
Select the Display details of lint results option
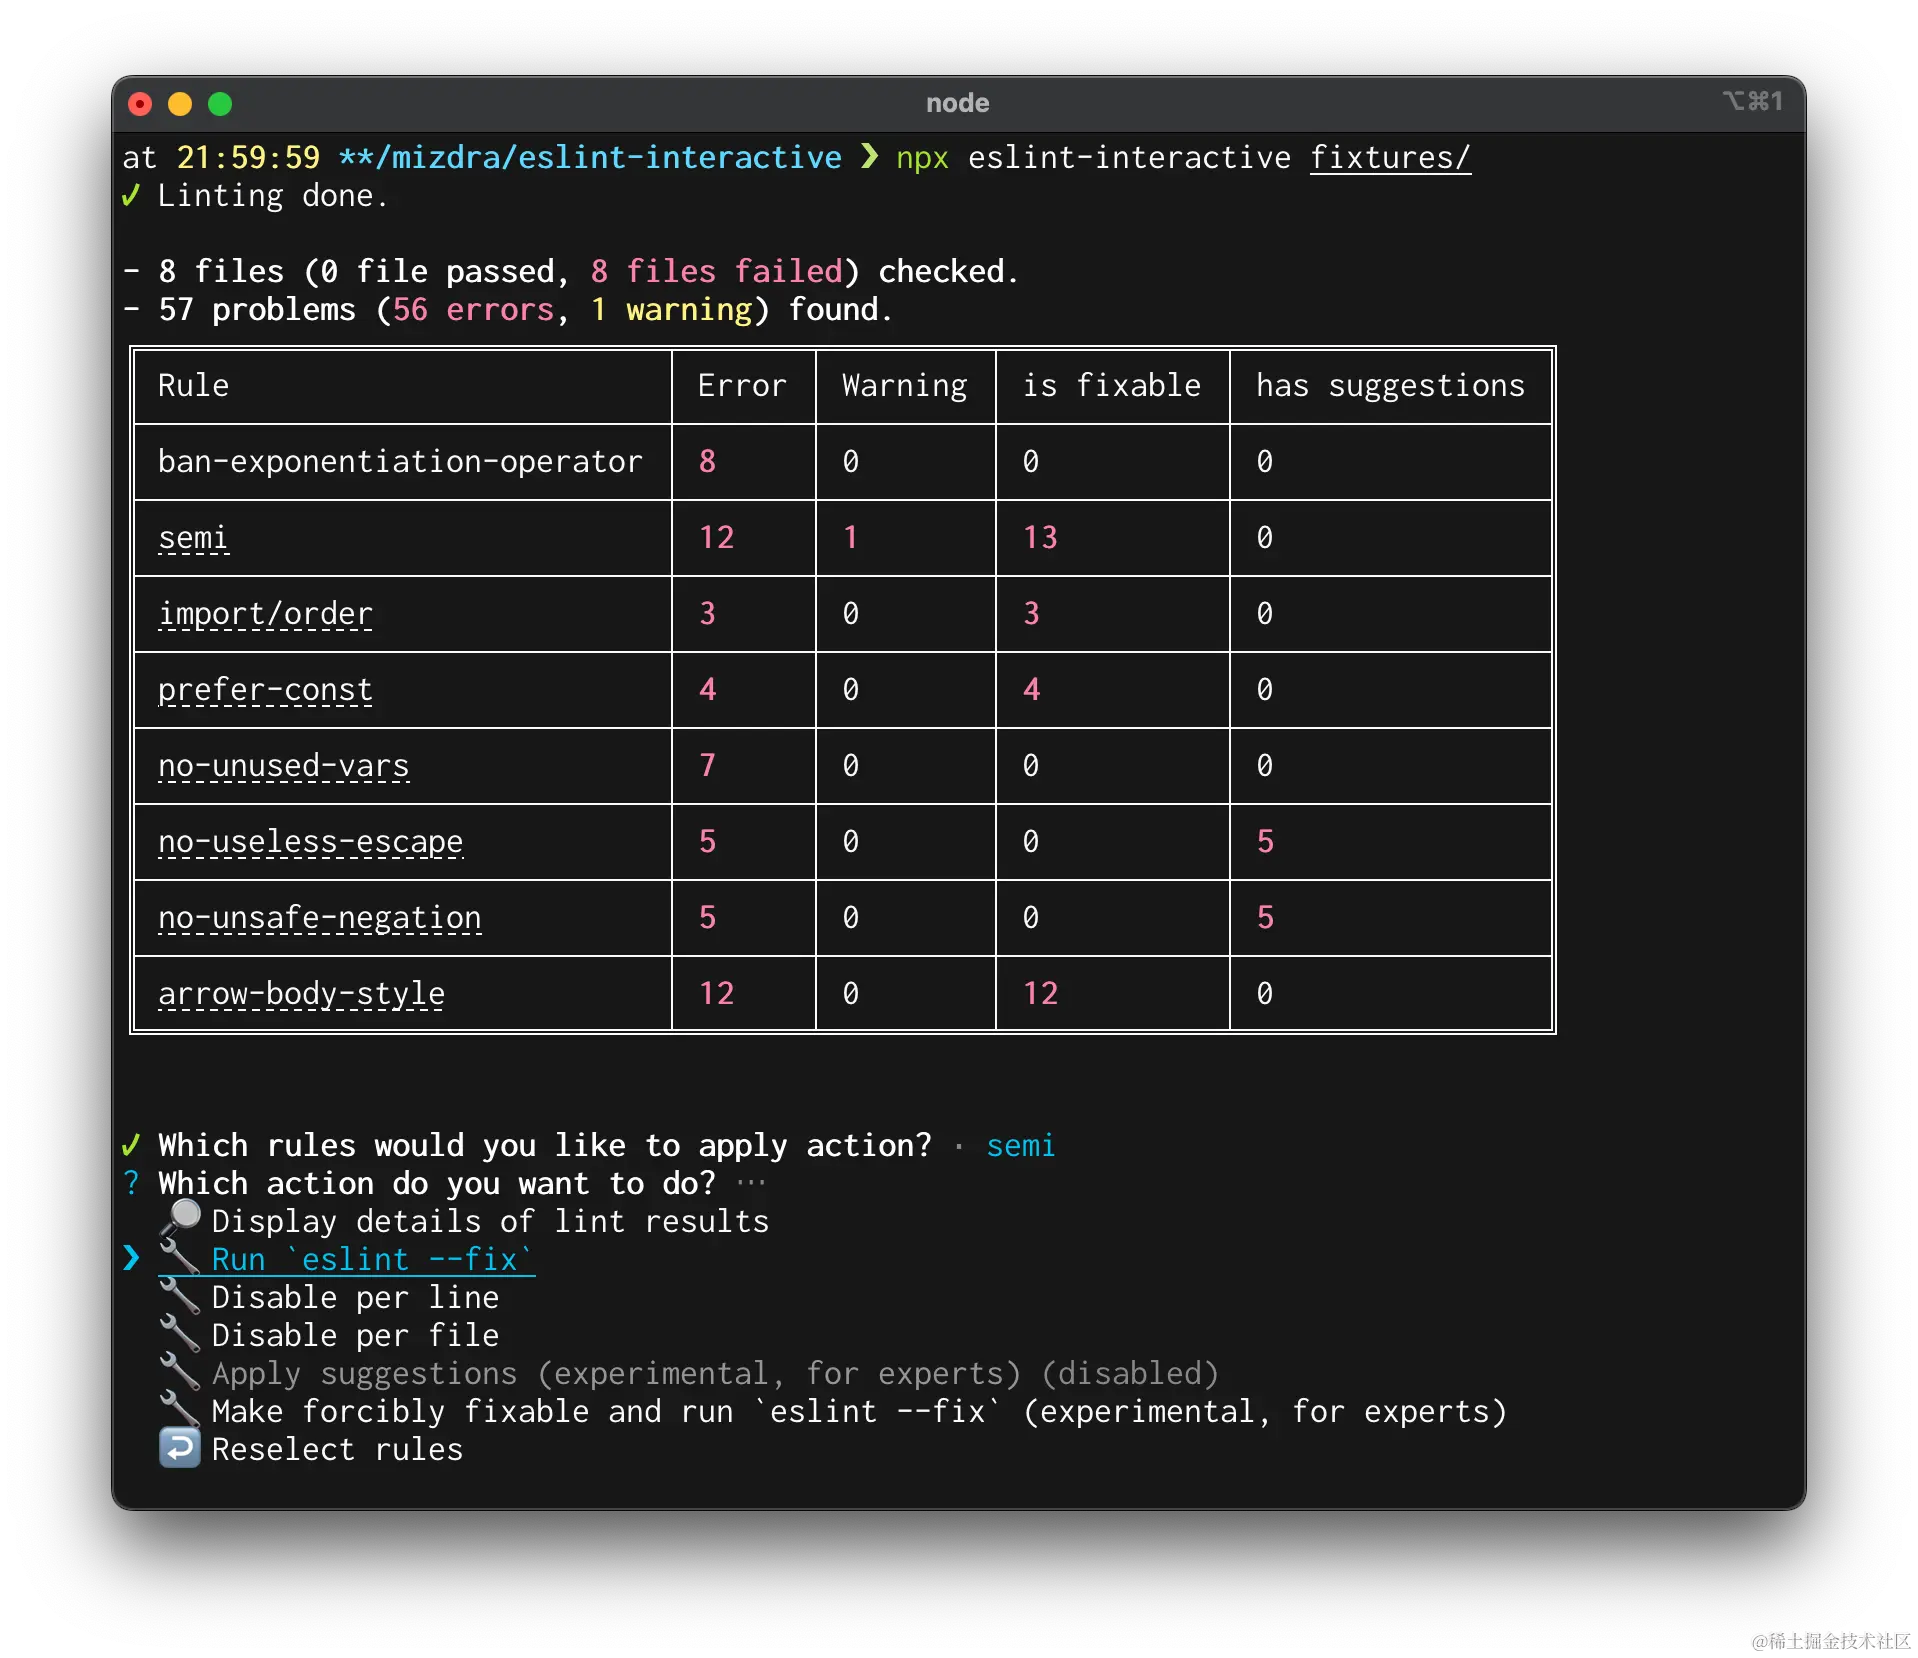tap(490, 1221)
